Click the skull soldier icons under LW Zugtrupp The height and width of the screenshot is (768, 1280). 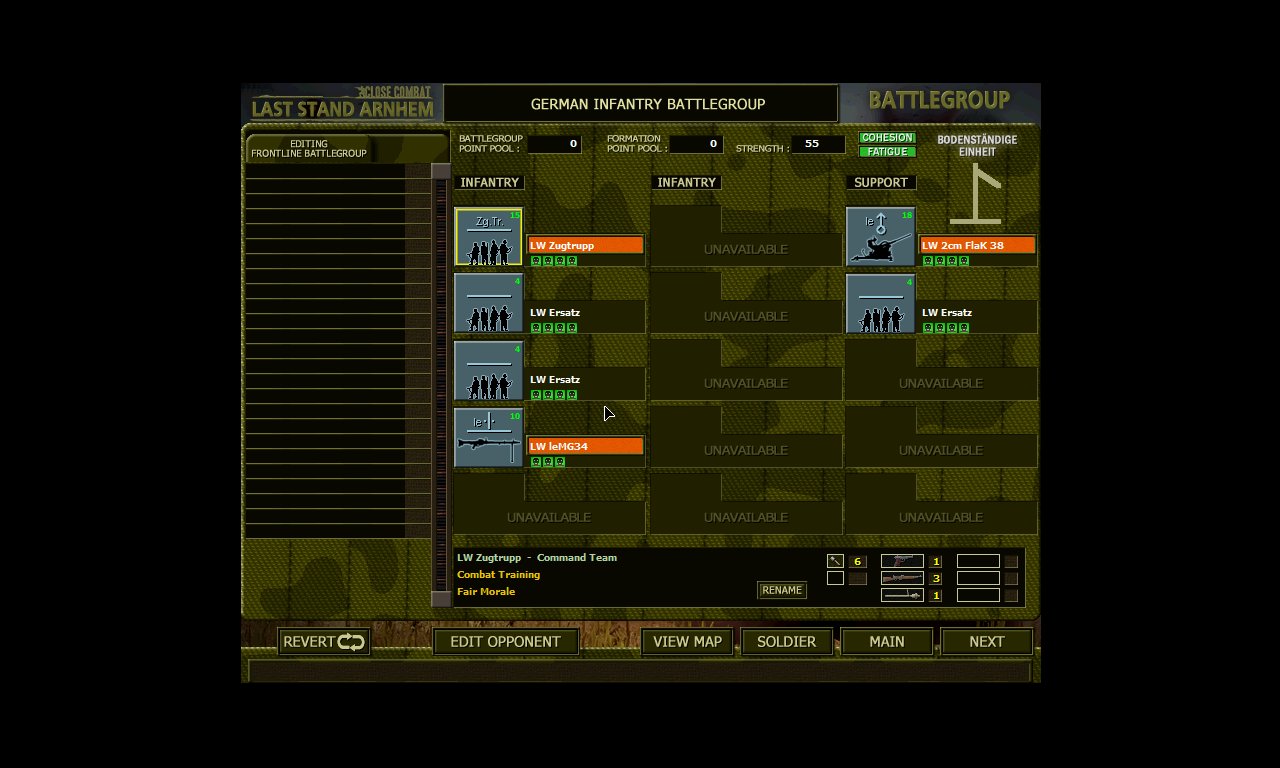click(554, 261)
